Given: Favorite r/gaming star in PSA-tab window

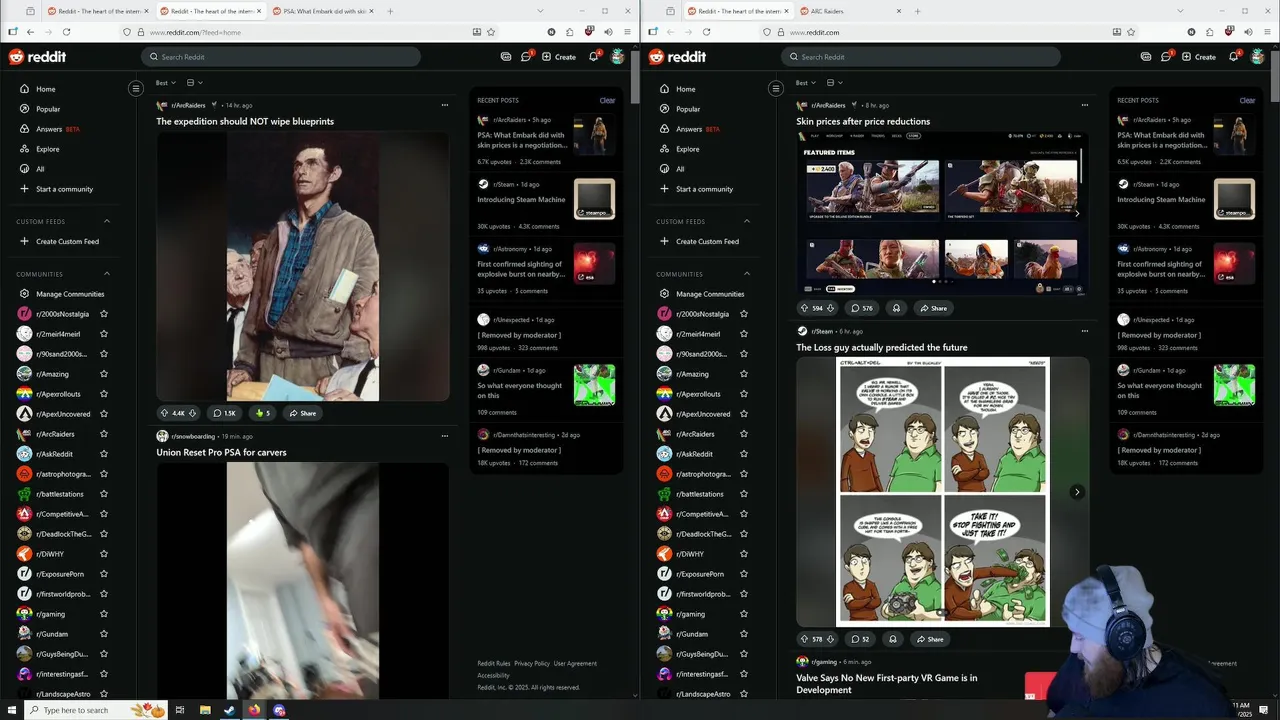Looking at the screenshot, I should pyautogui.click(x=104, y=614).
